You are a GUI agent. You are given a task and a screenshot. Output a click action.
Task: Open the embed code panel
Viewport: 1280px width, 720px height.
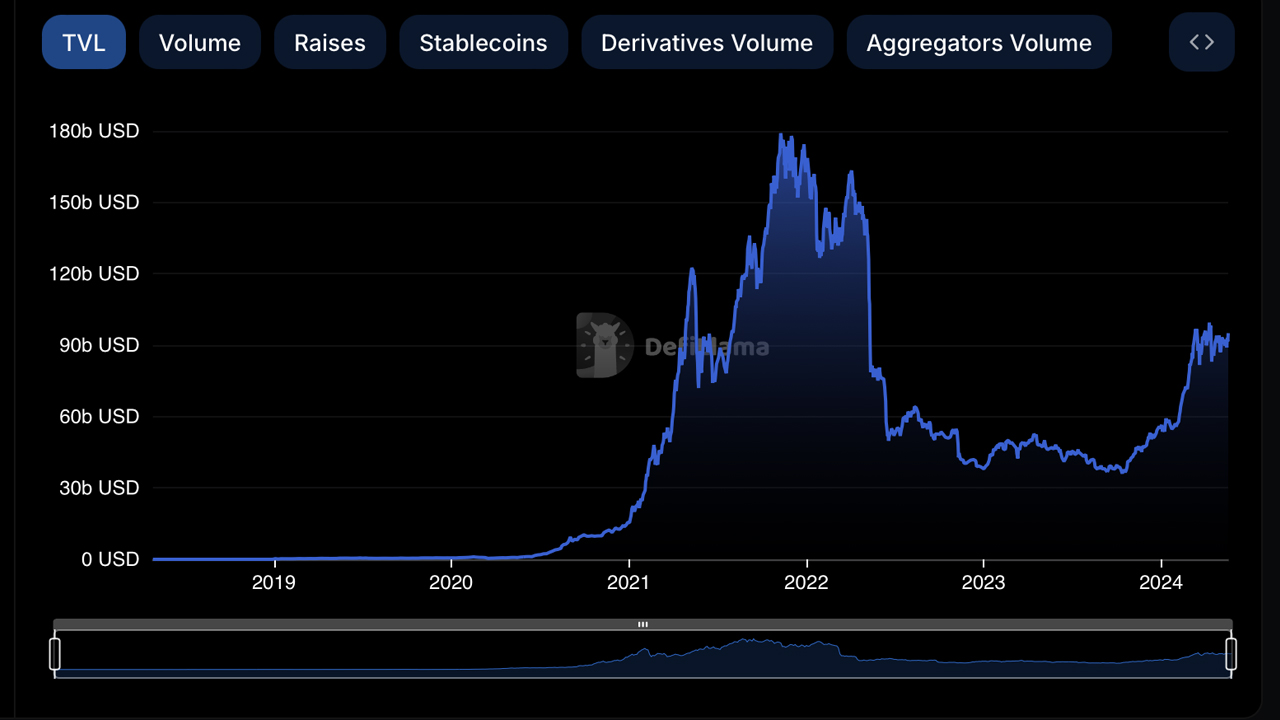click(1201, 42)
